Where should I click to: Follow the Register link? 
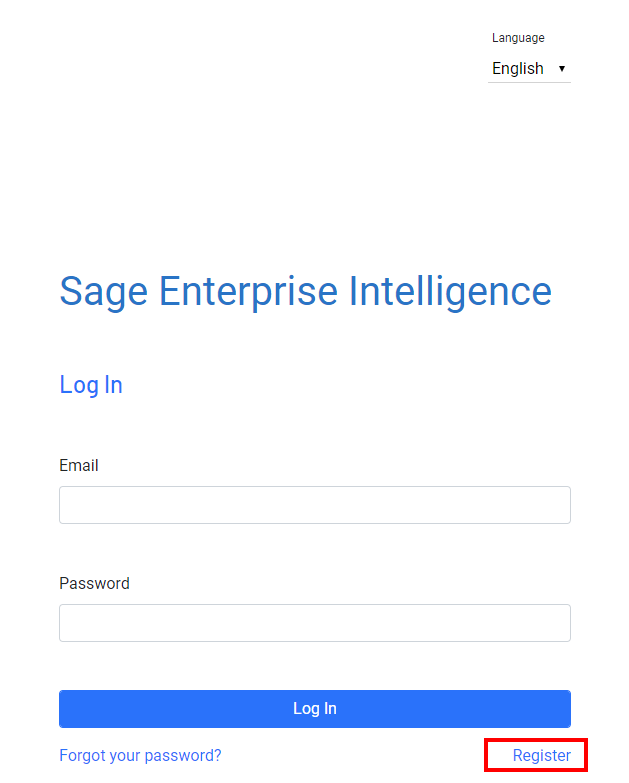[x=541, y=756]
